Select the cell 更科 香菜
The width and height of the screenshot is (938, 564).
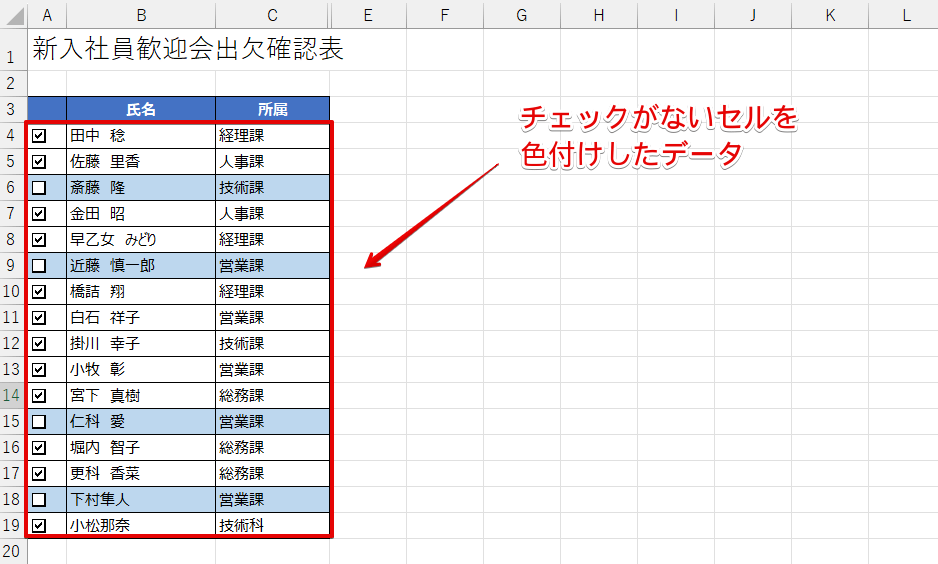(x=141, y=474)
